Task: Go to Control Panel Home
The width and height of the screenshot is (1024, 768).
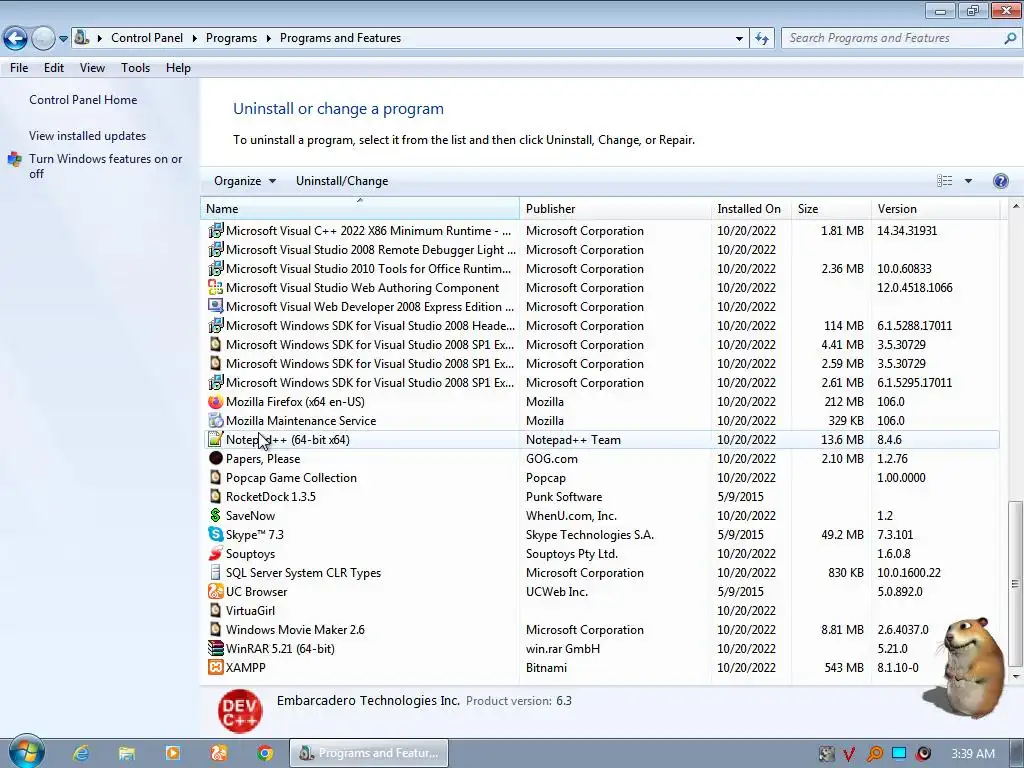Action: pyautogui.click(x=83, y=100)
